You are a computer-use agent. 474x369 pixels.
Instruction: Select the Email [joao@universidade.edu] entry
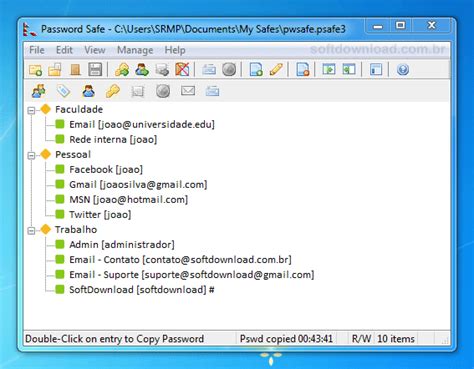click(x=142, y=124)
